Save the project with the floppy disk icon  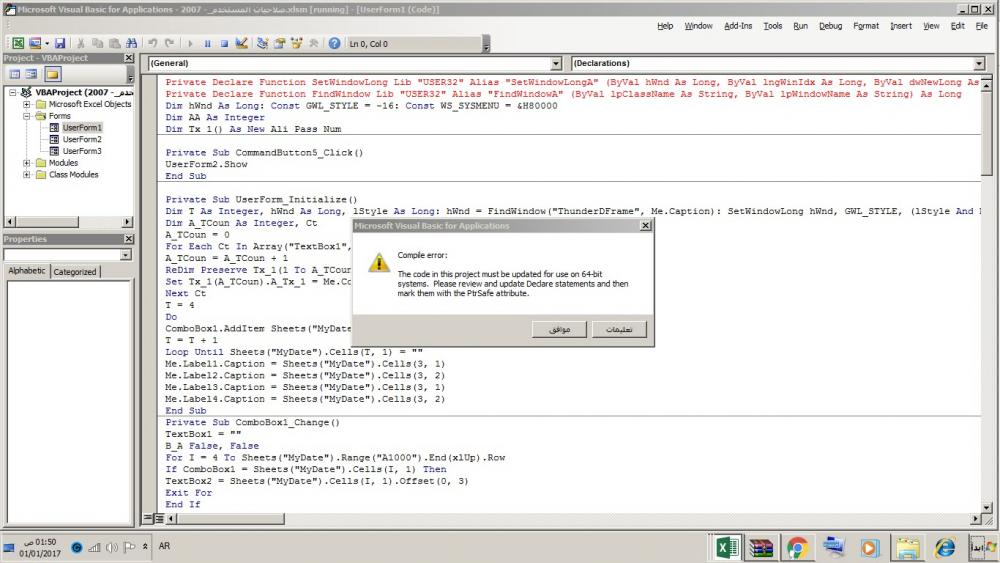(x=60, y=43)
